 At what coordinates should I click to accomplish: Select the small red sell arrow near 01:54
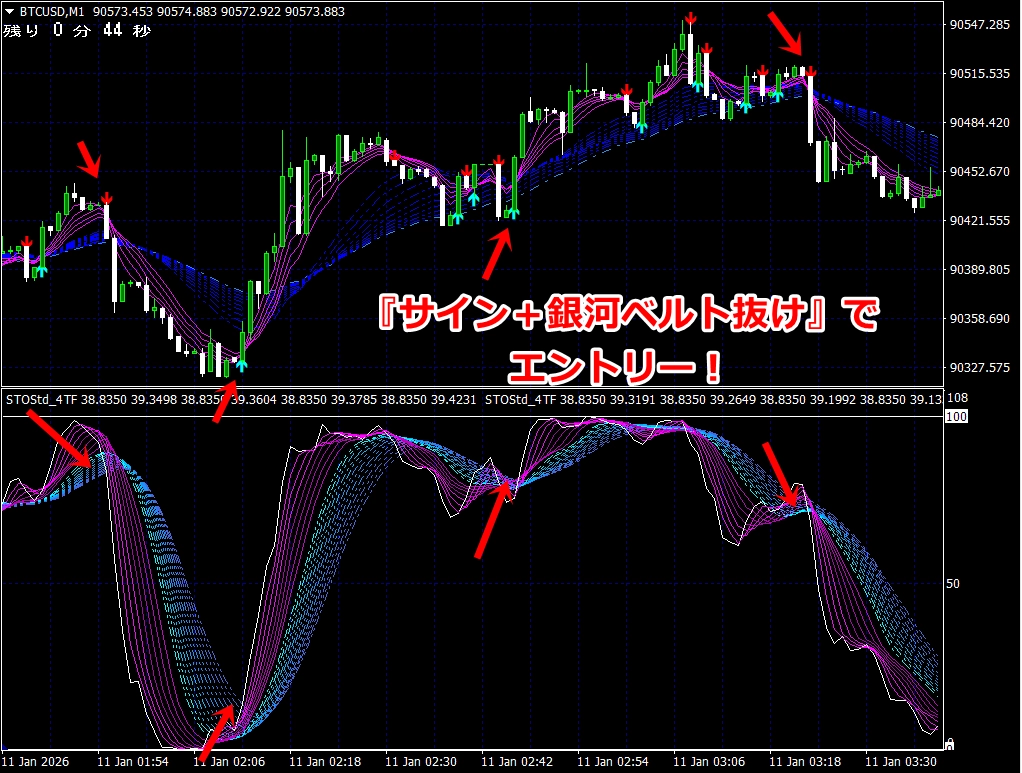[x=106, y=199]
